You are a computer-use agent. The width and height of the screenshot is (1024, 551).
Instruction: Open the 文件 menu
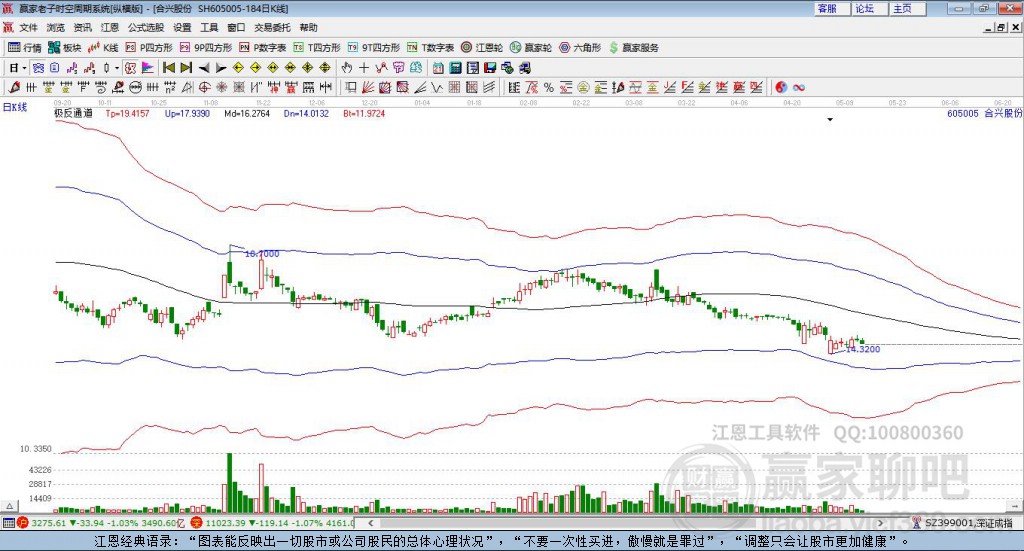point(28,27)
